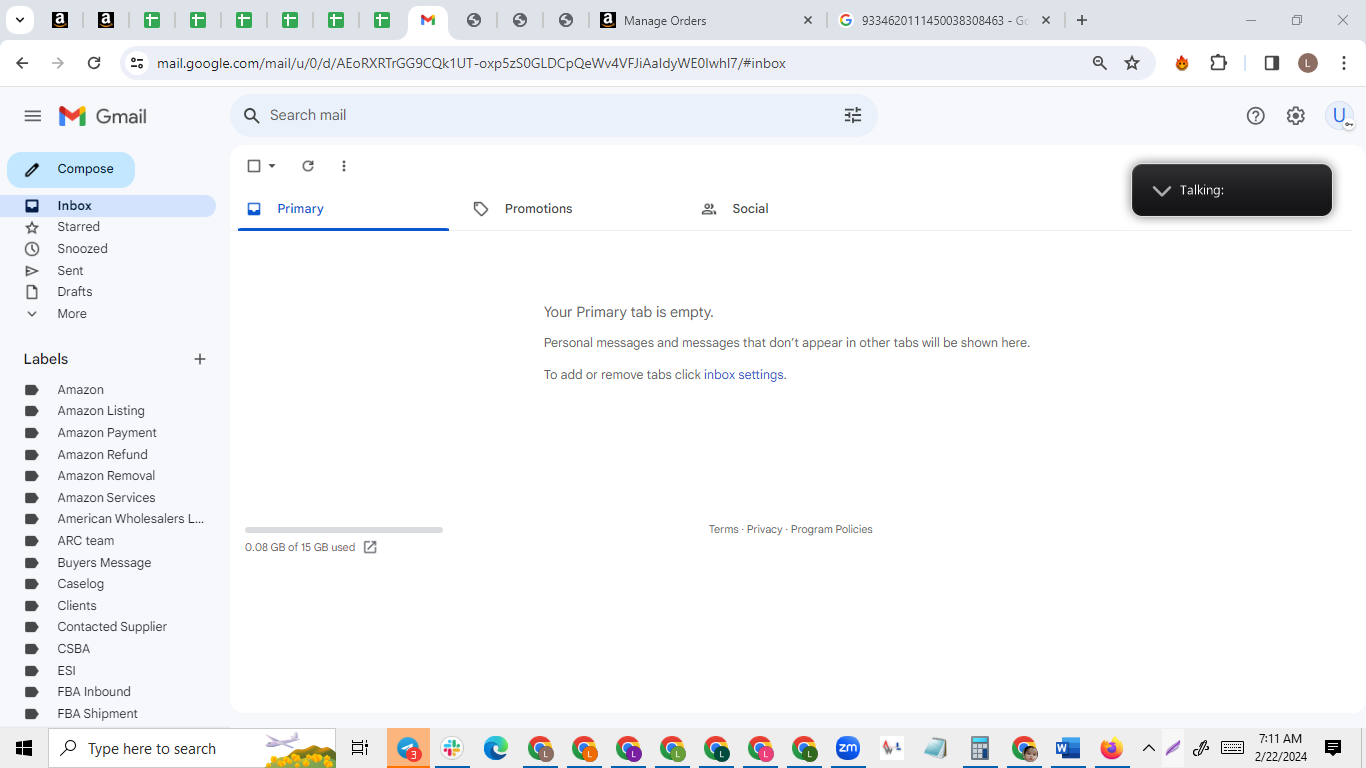The height and width of the screenshot is (768, 1366).
Task: Click the Compose button
Action: (x=71, y=169)
